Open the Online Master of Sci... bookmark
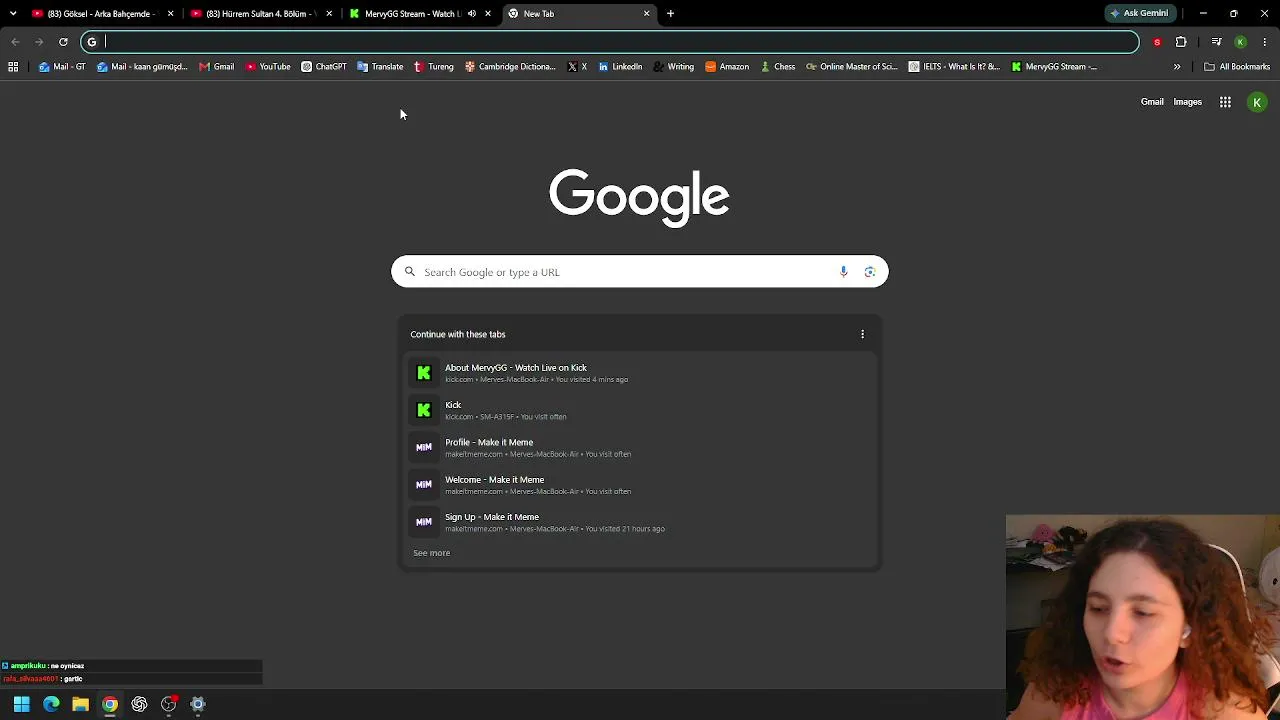The width and height of the screenshot is (1280, 720). 852,67
